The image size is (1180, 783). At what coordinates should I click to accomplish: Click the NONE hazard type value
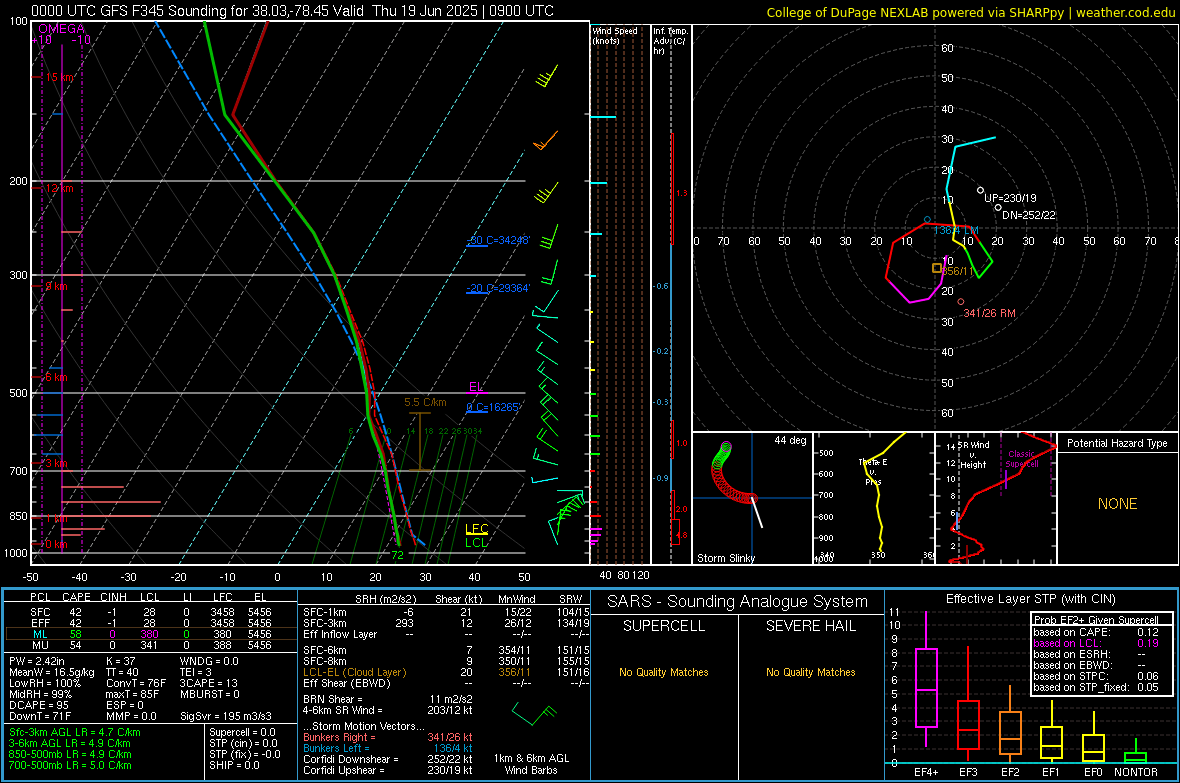pyautogui.click(x=1117, y=504)
